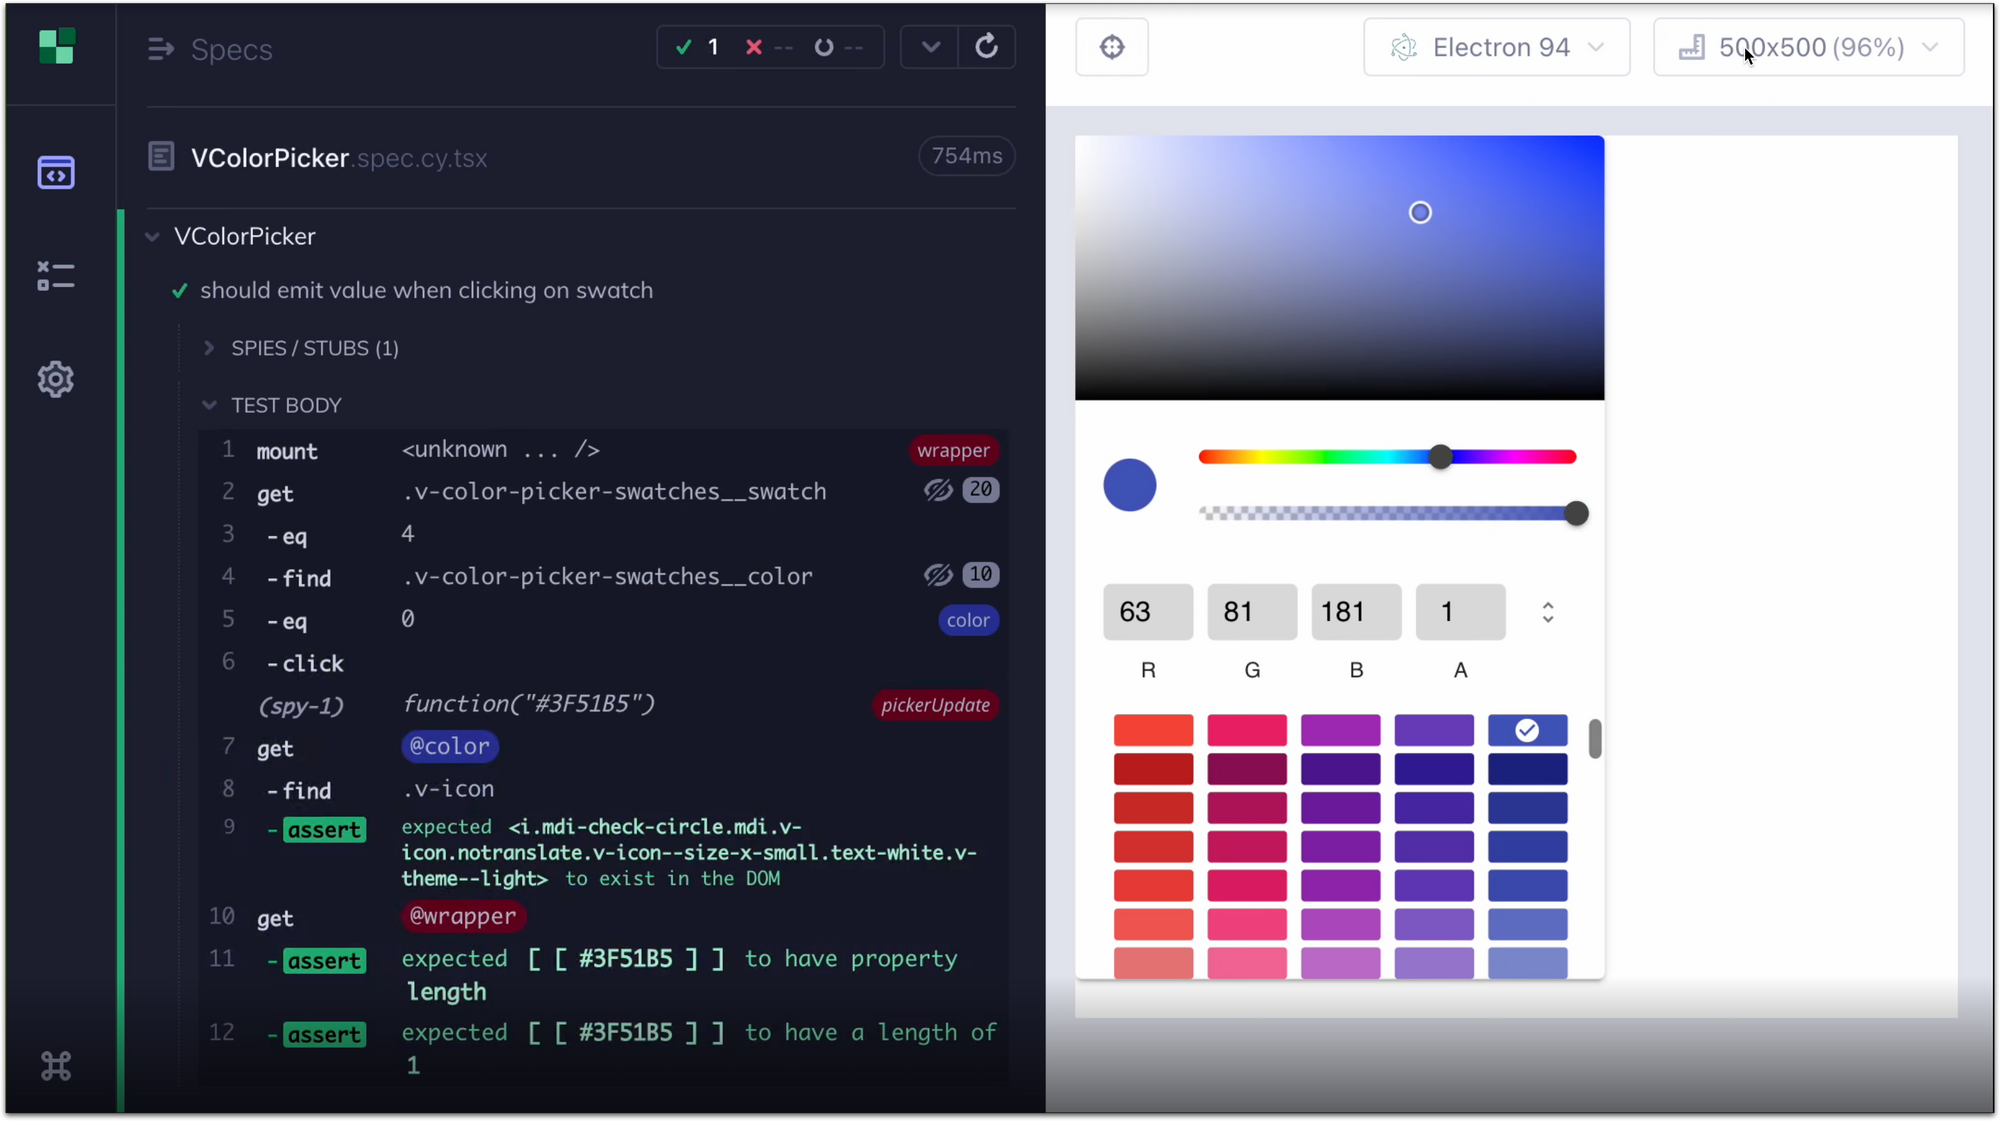Click the VColorPicker.spec.cy.tsx filename
The height and width of the screenshot is (1121, 2000).
[x=340, y=158]
